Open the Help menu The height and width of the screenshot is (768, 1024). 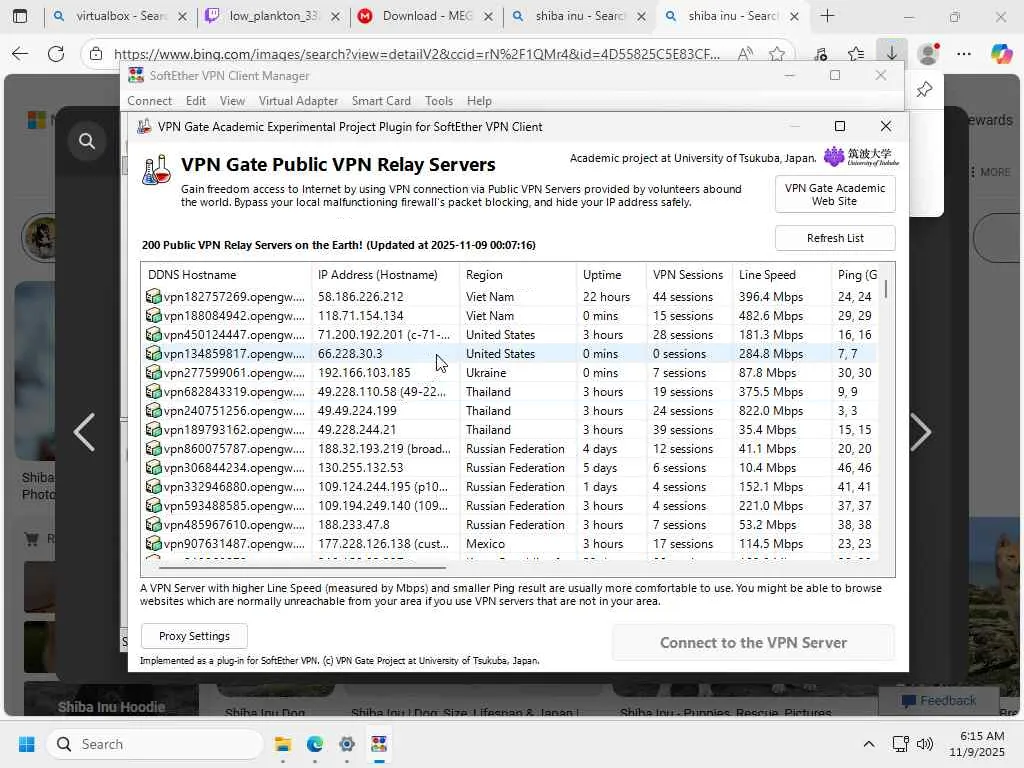pos(479,101)
